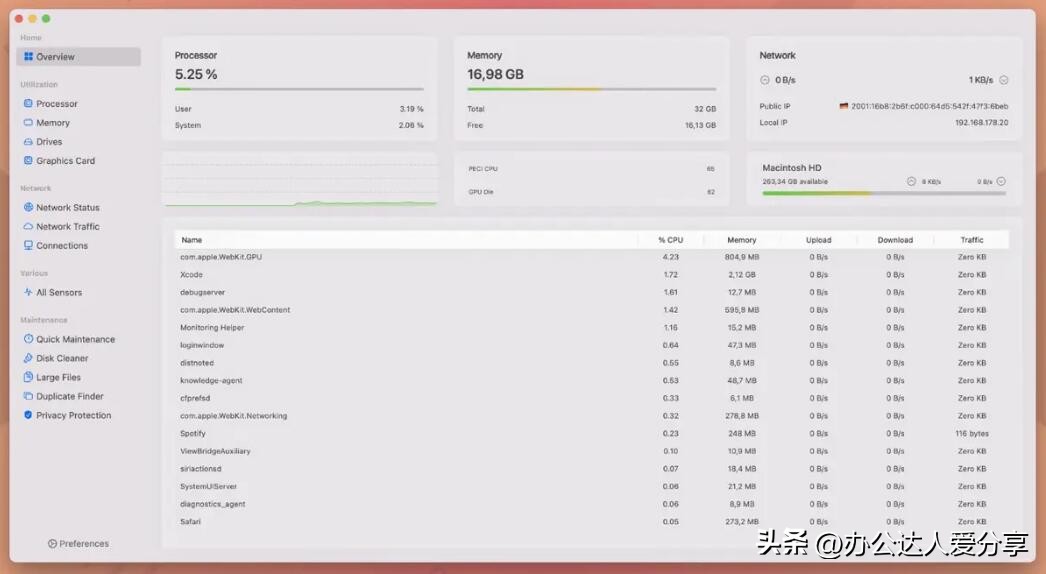The height and width of the screenshot is (574, 1046).
Task: Click the GPU Die sensor row
Action: tap(592, 192)
